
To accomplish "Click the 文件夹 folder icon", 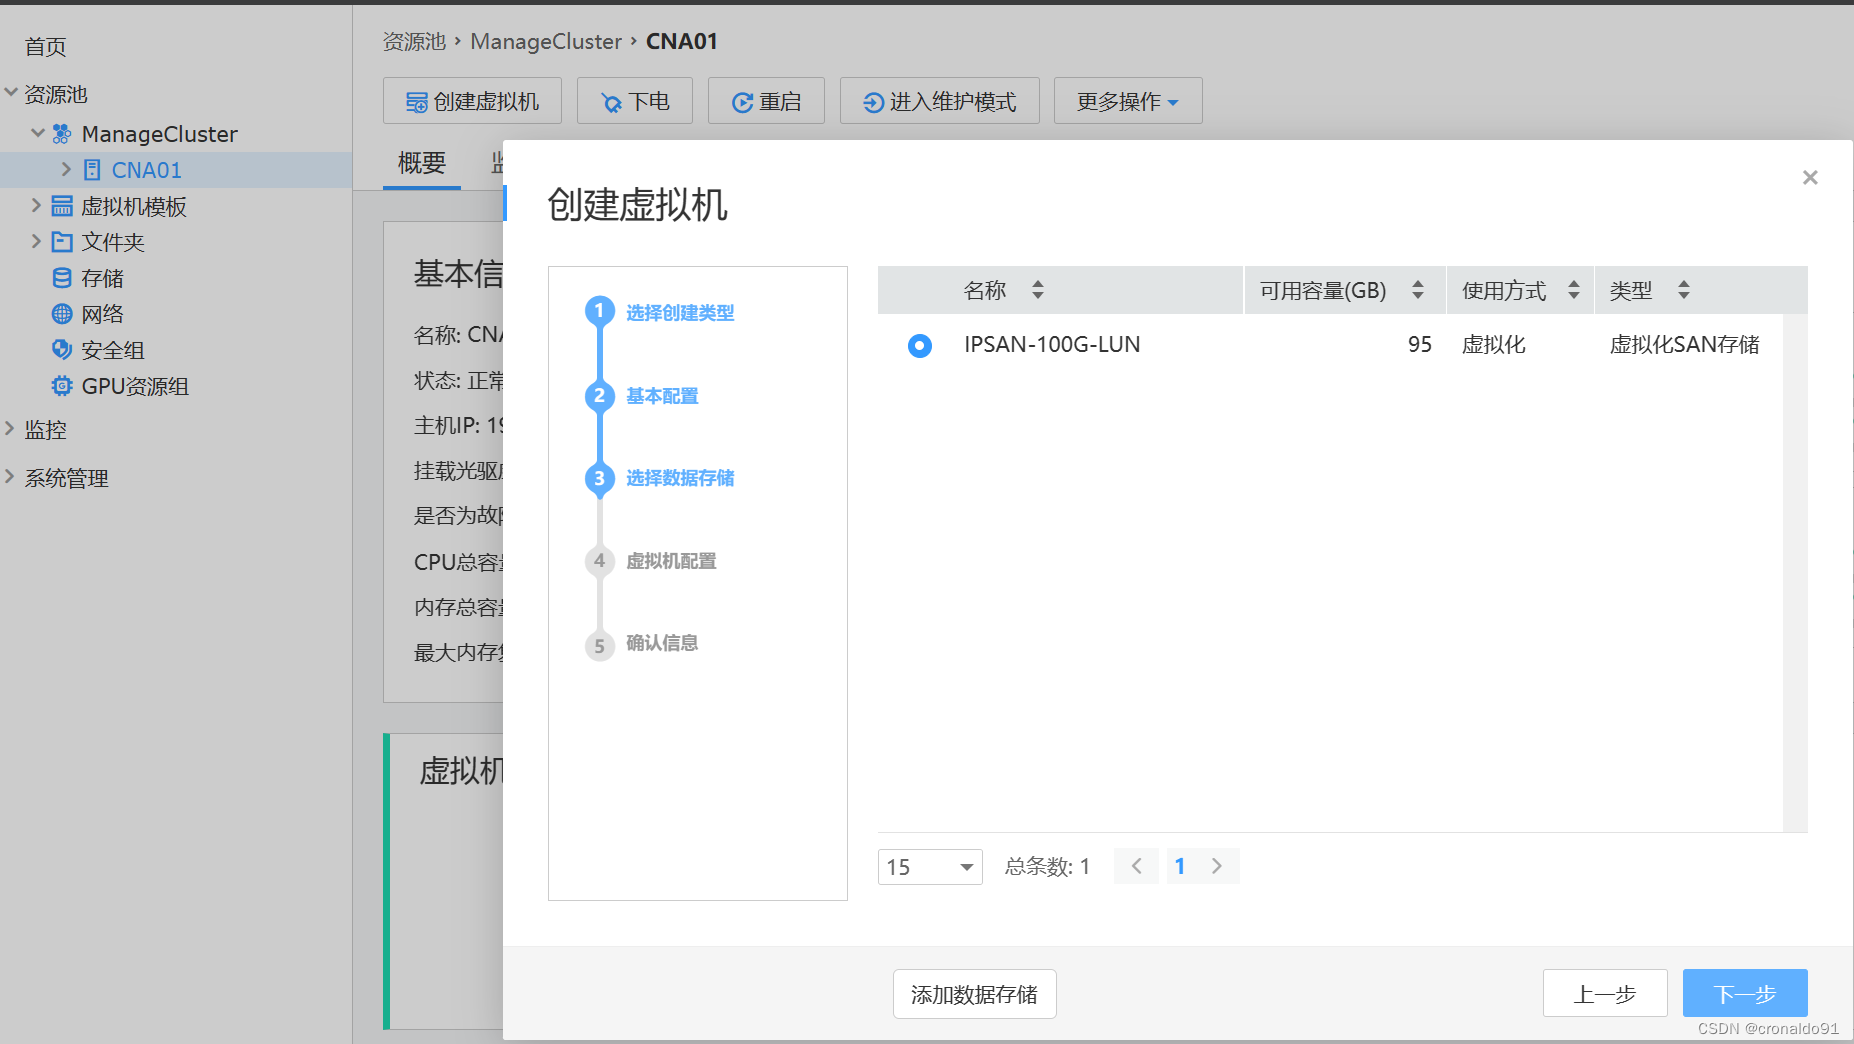I will pyautogui.click(x=62, y=242).
